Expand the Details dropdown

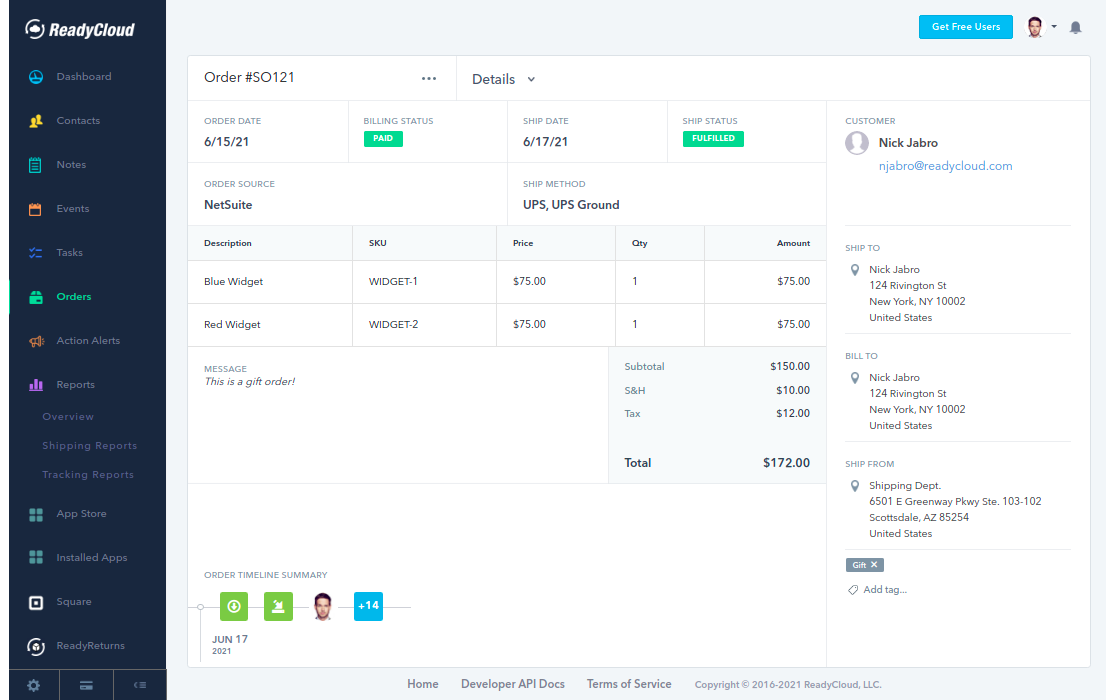click(x=504, y=79)
